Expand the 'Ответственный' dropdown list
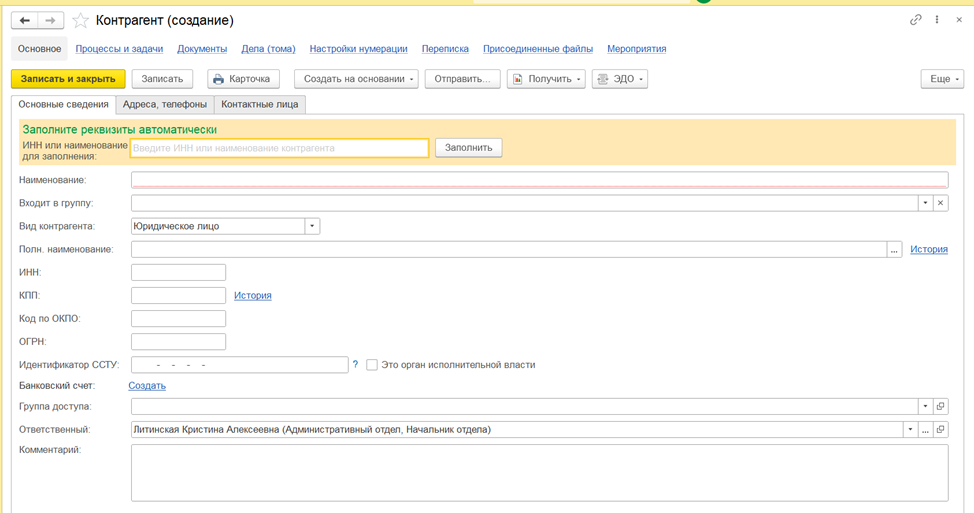This screenshot has height=513, width=974. click(910, 430)
